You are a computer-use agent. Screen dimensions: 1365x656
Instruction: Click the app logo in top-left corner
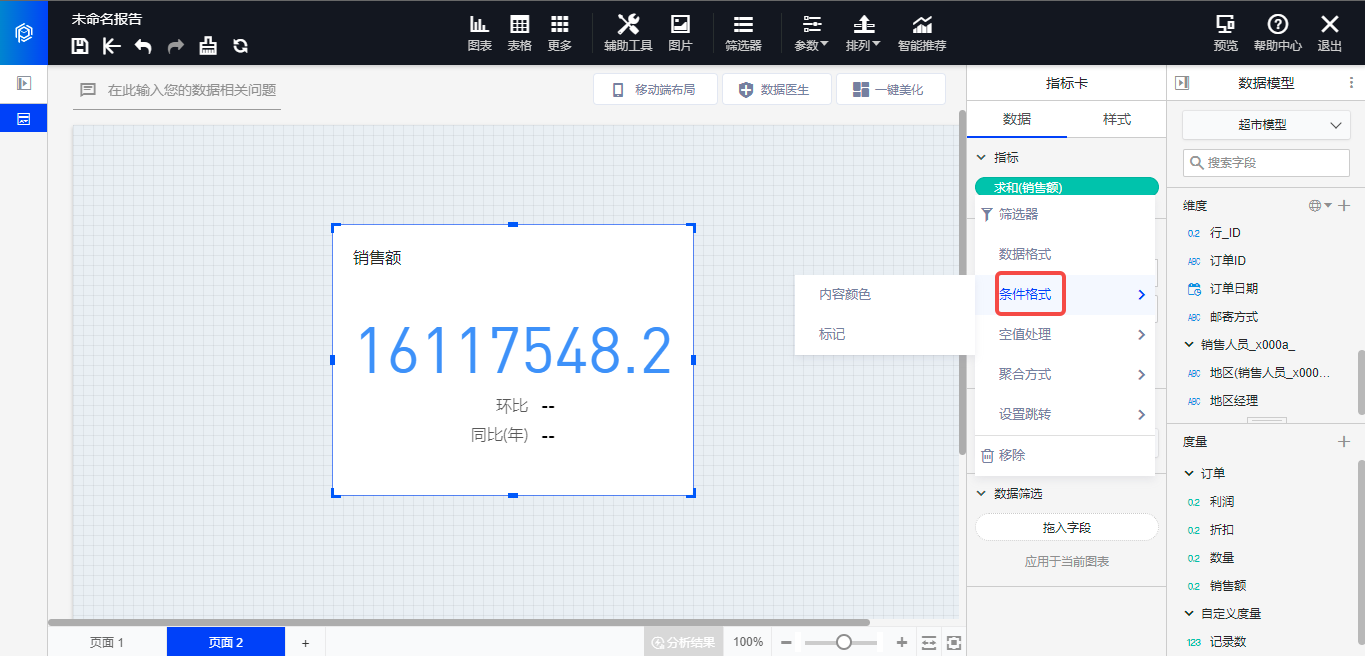24,33
